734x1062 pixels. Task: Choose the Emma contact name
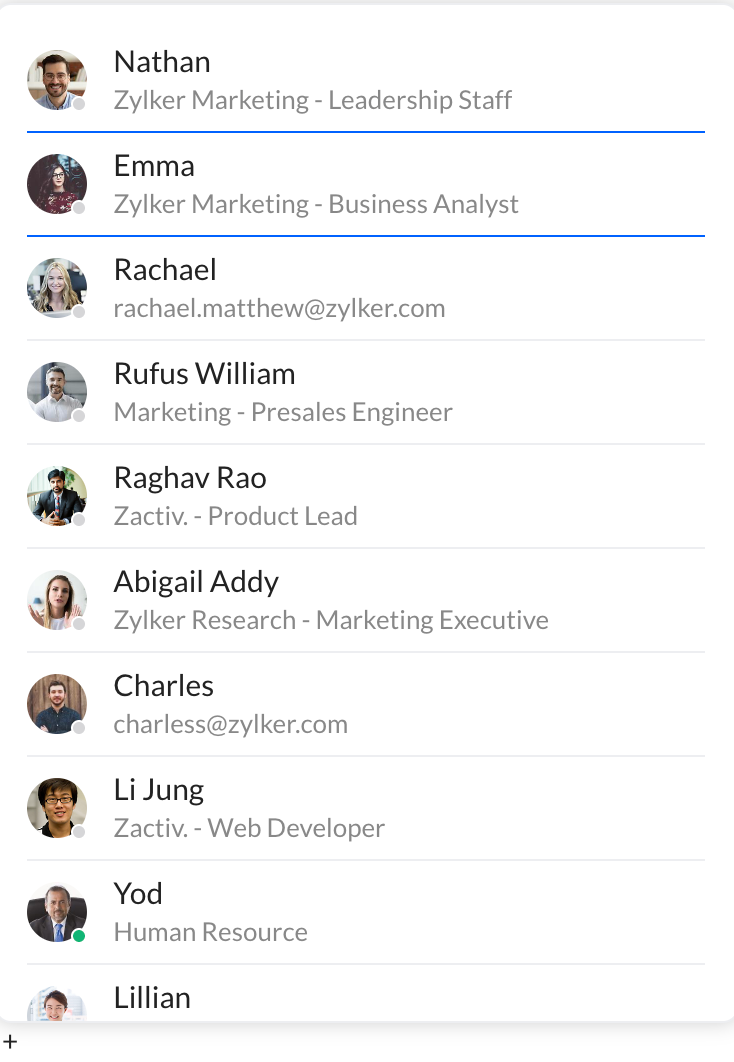[154, 166]
